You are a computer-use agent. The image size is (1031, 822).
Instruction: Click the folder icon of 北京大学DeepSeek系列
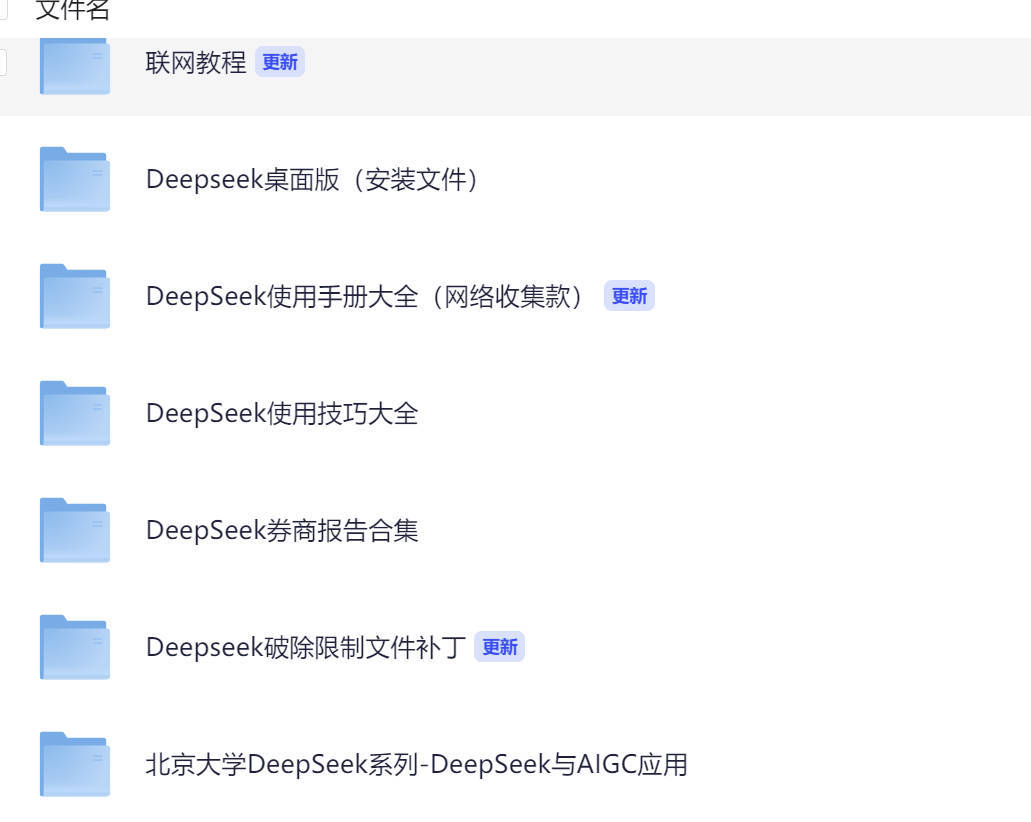(74, 764)
